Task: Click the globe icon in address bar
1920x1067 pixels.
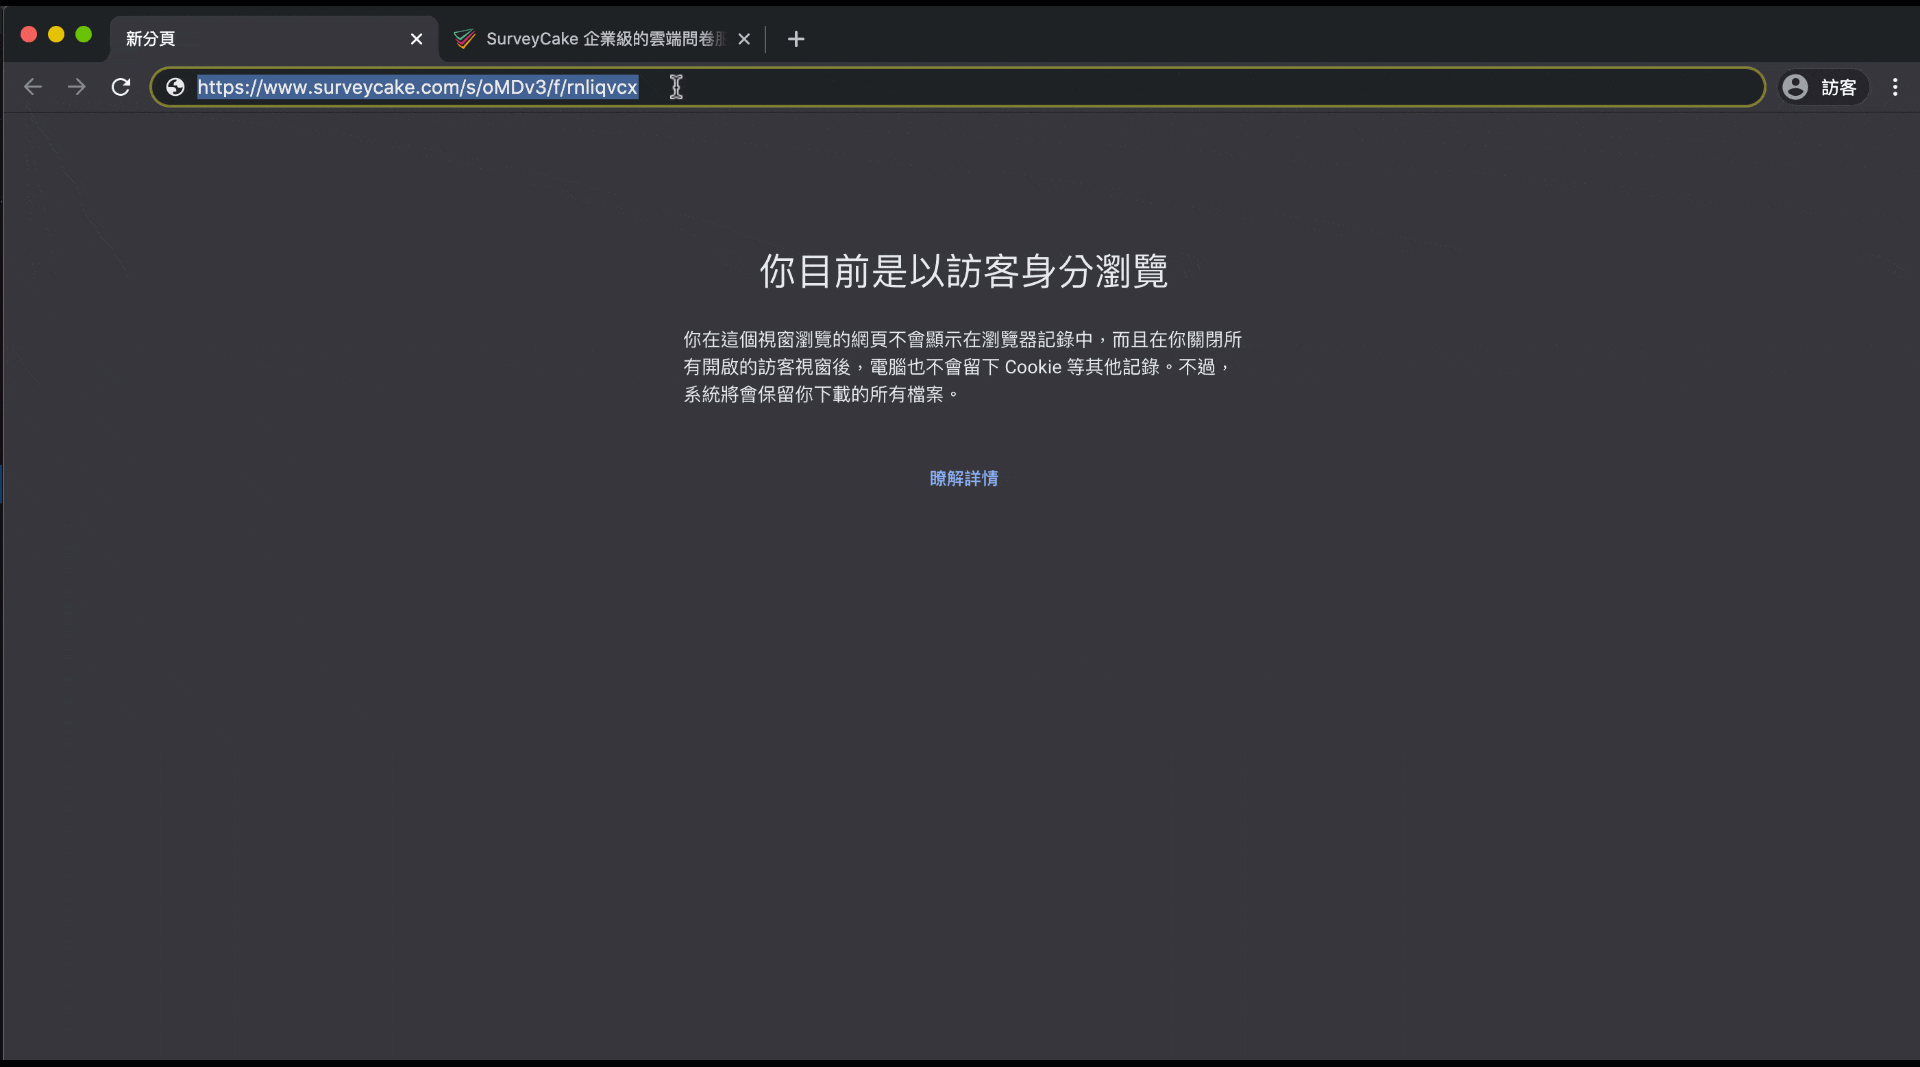Action: [x=175, y=87]
